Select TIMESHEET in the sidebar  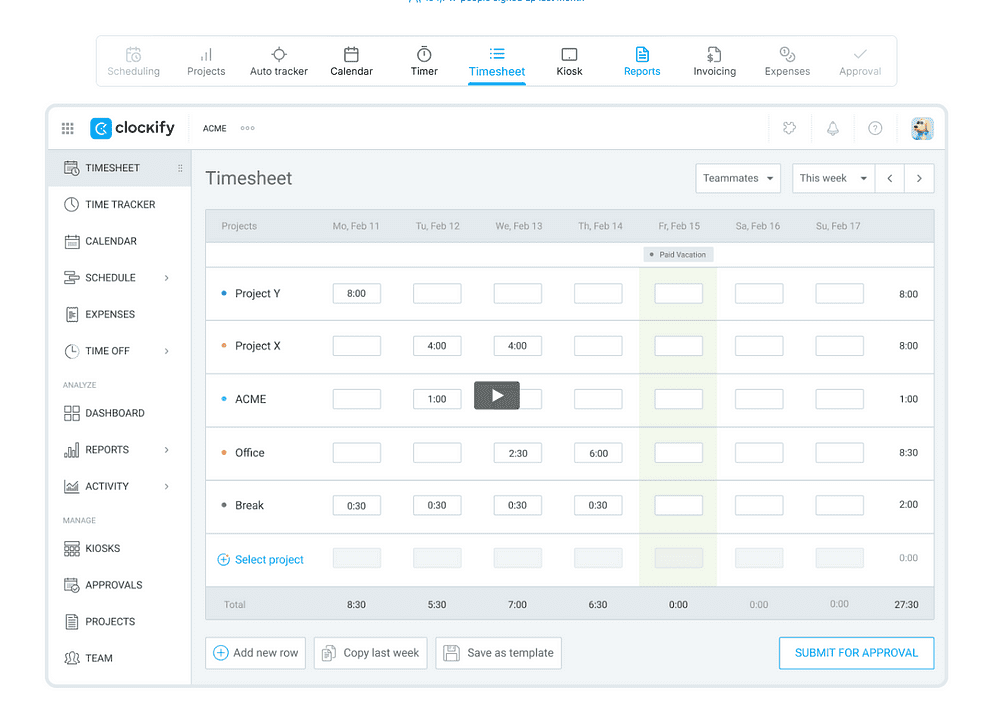click(x=119, y=168)
